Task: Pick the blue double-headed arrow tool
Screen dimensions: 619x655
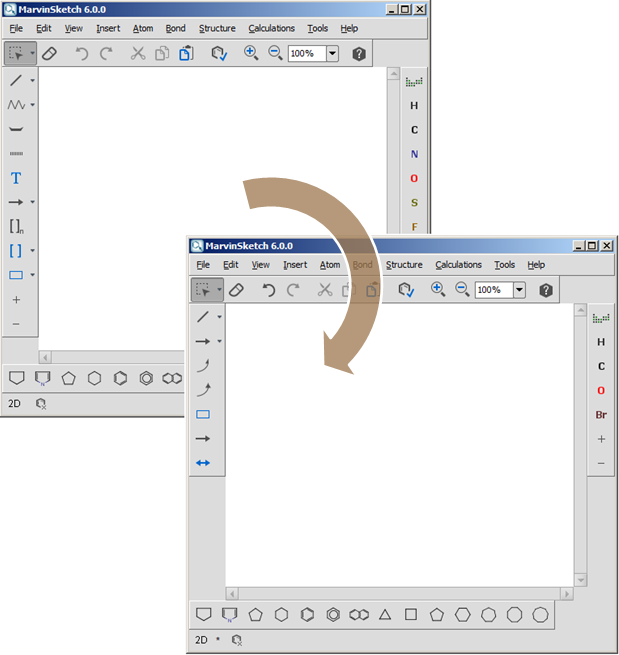Action: [x=203, y=463]
